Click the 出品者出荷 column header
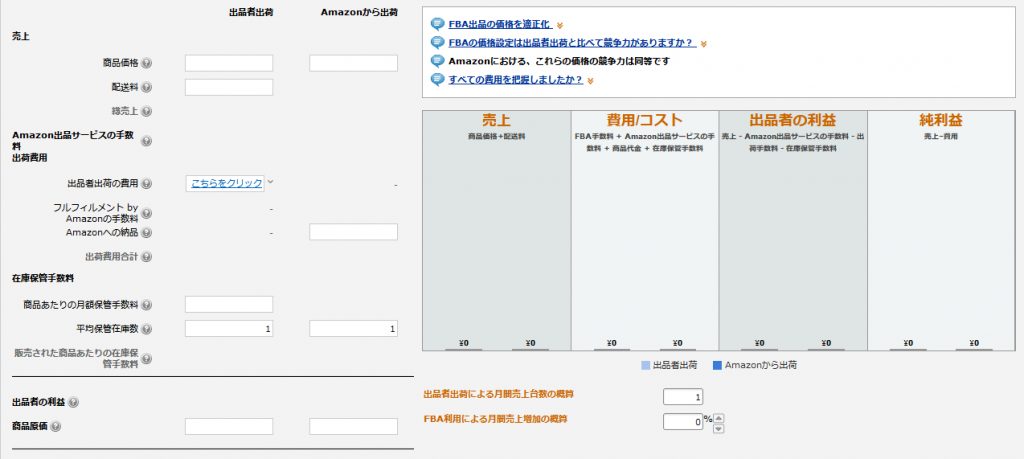Screen dimensions: 1024x459 click(x=251, y=12)
